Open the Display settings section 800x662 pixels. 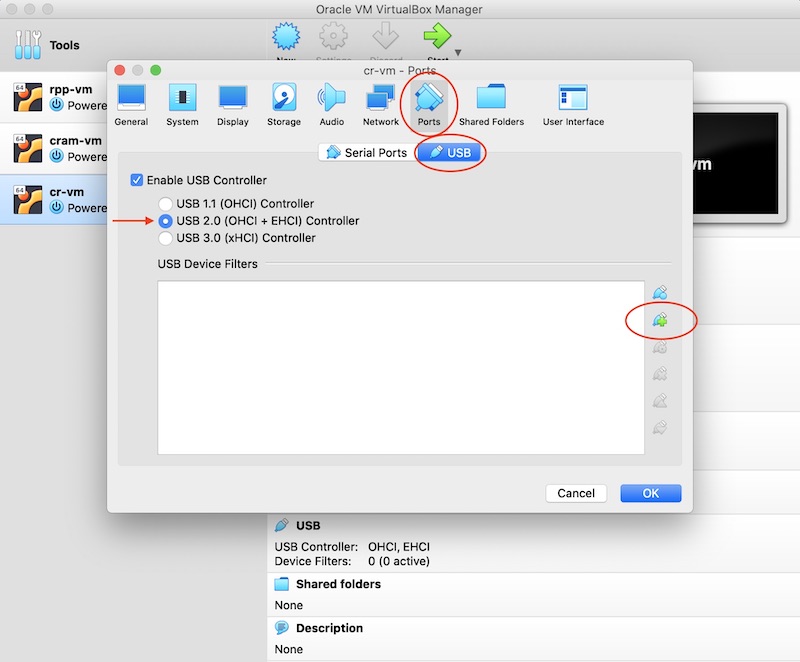point(232,105)
